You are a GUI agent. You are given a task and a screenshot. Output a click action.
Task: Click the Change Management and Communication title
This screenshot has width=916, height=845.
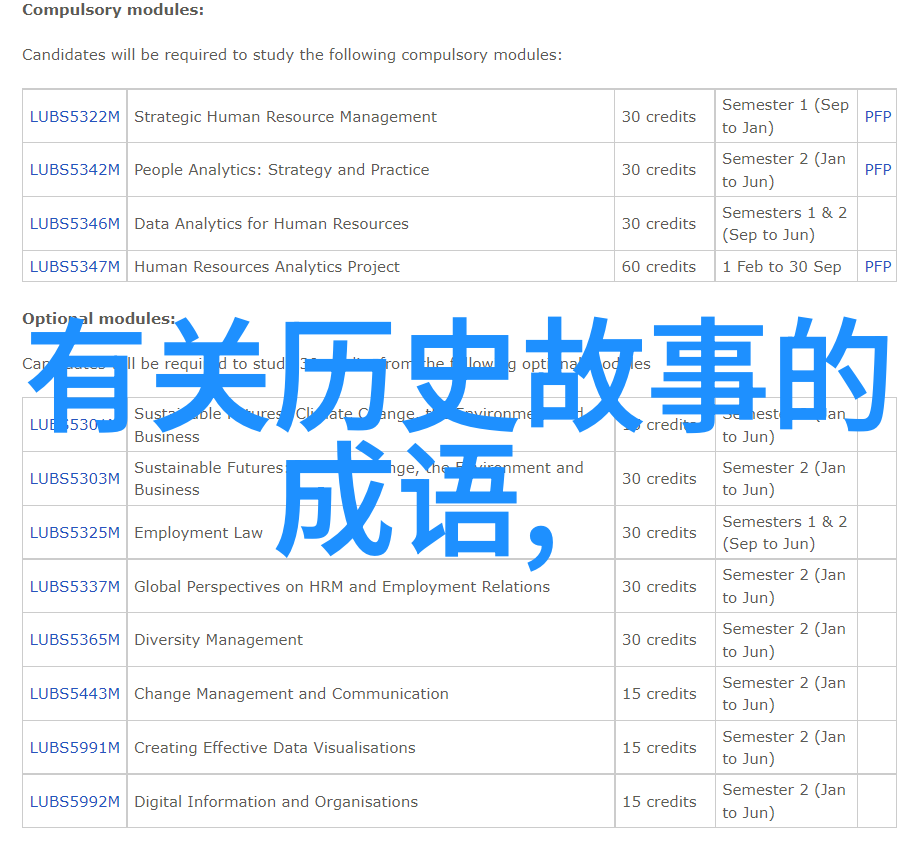(x=291, y=694)
